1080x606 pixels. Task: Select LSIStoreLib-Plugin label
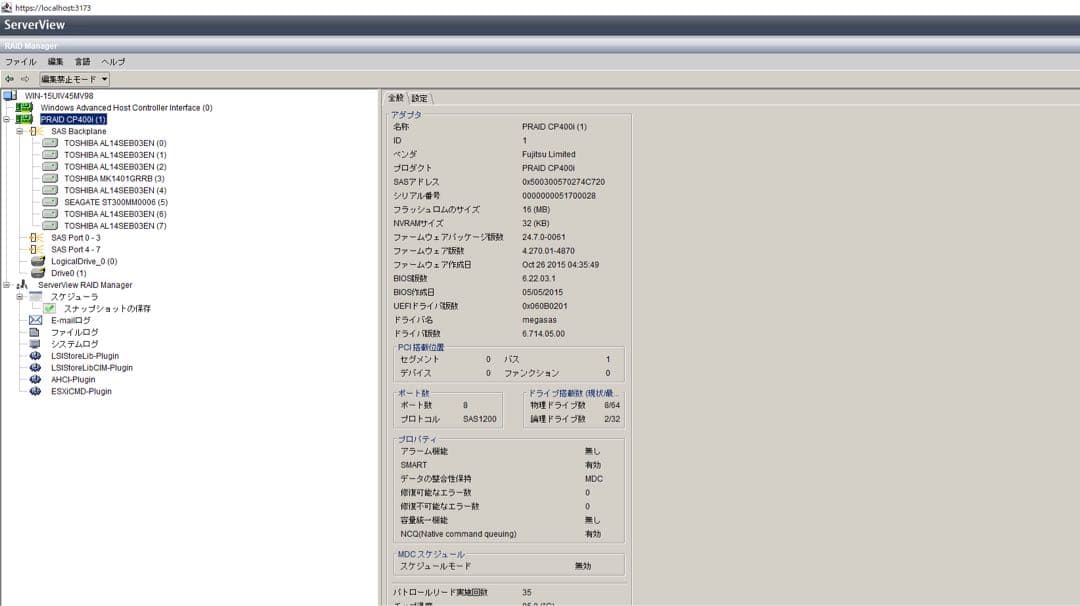(x=85, y=356)
